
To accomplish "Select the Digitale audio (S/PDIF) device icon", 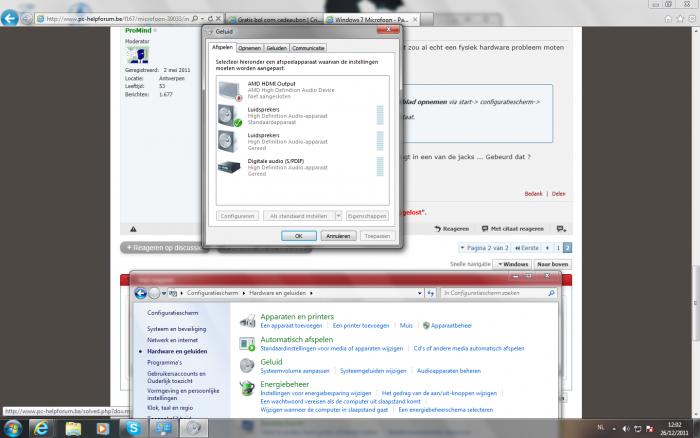I will [x=229, y=167].
